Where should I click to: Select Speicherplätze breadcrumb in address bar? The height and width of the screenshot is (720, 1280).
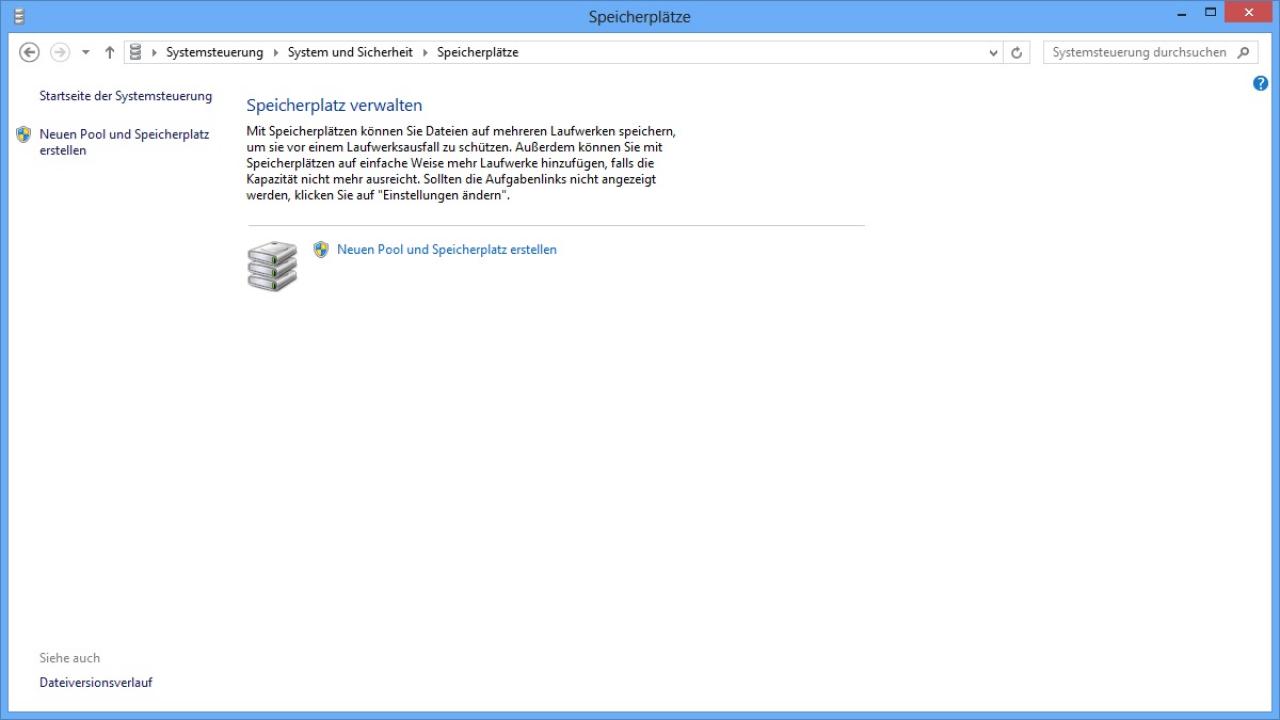[x=477, y=52]
